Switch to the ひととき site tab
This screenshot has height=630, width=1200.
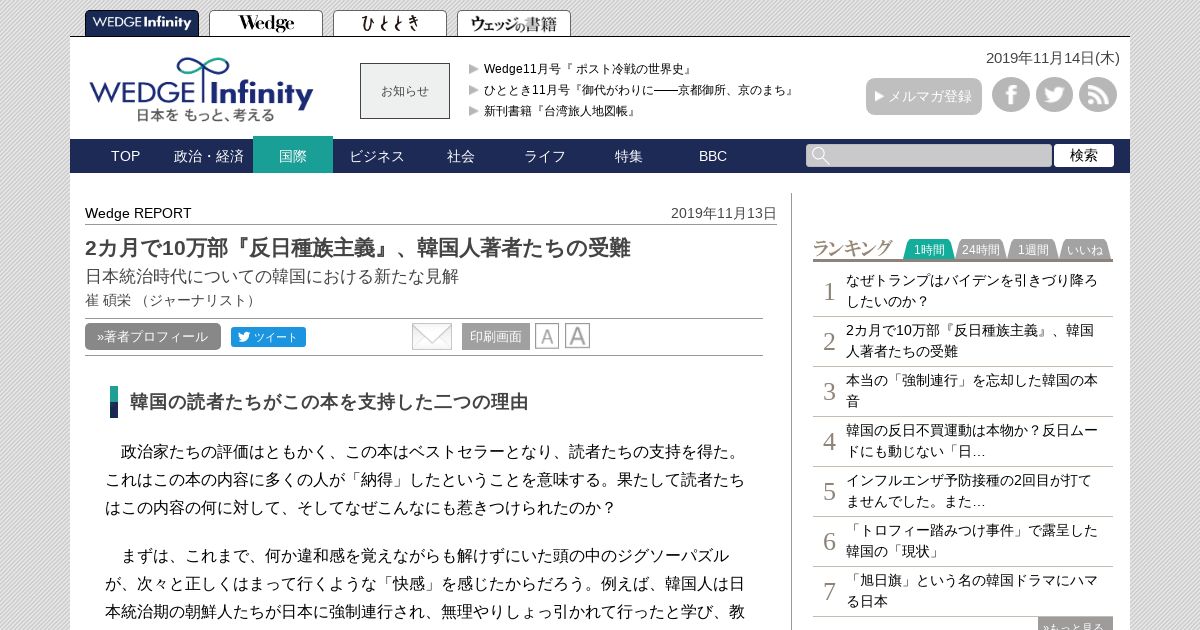(390, 23)
